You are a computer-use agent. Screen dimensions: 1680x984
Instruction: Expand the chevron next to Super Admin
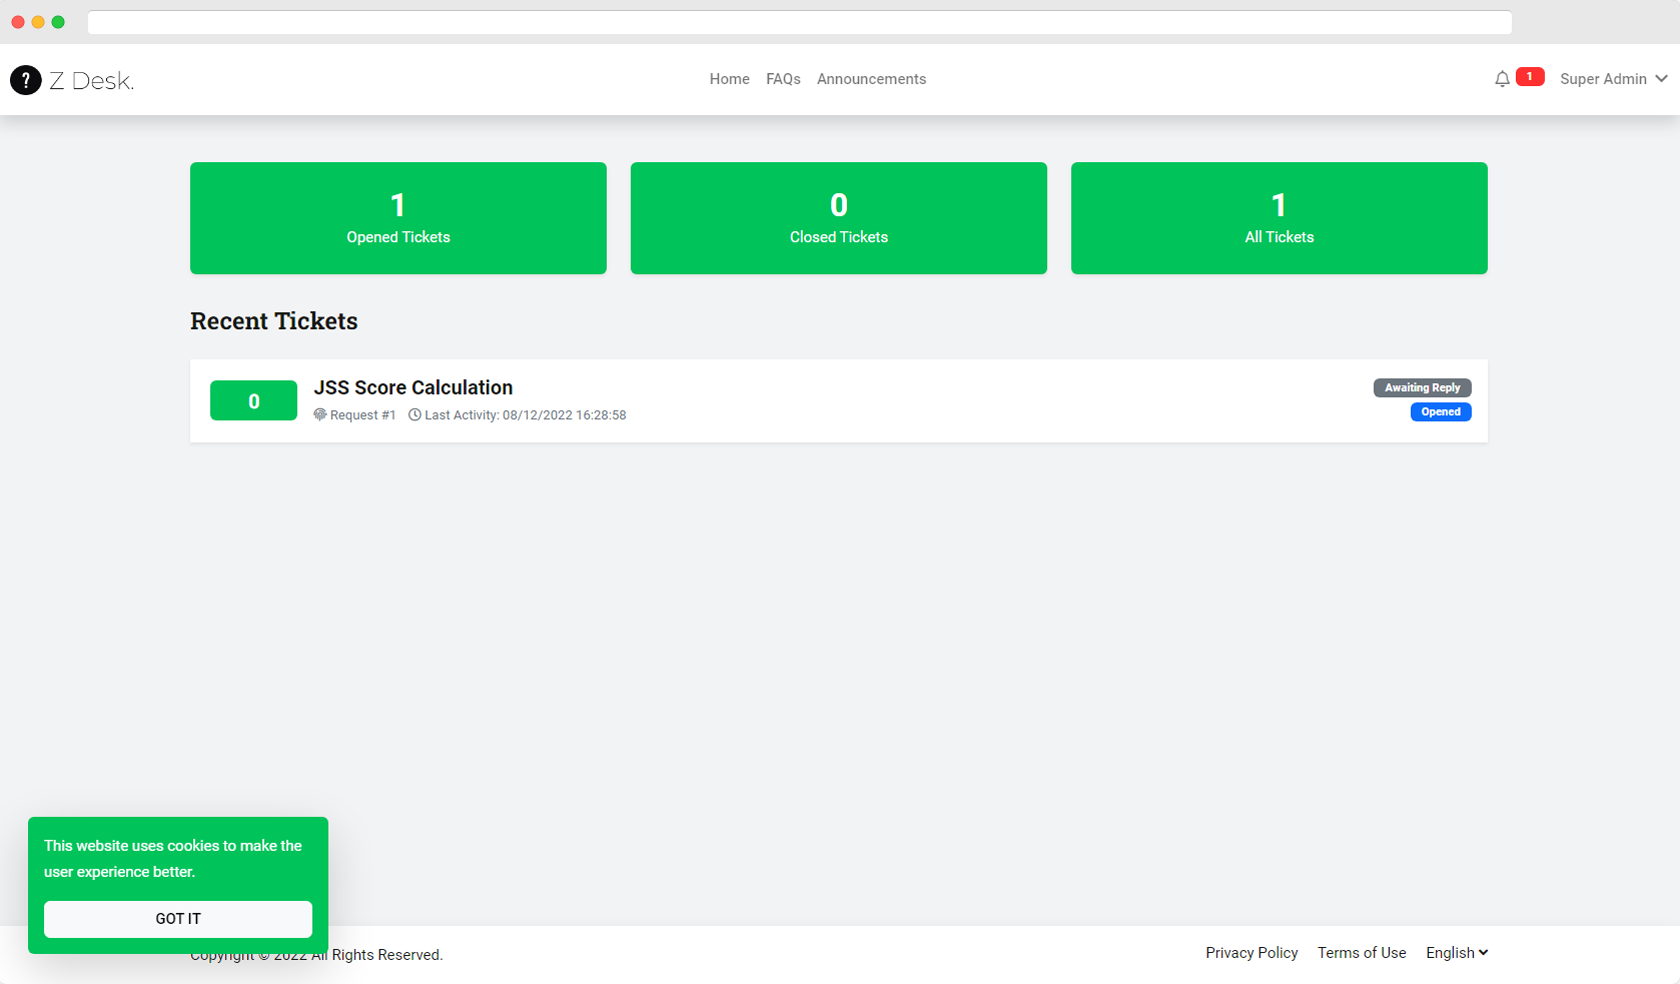click(x=1662, y=79)
